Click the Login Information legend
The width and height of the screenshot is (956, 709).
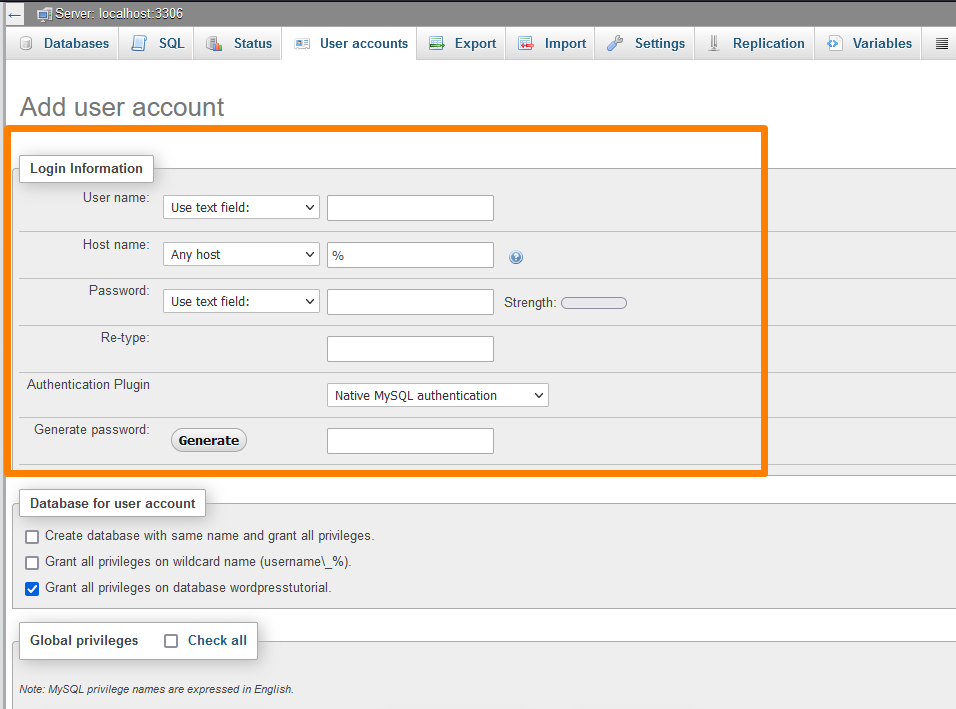86,168
